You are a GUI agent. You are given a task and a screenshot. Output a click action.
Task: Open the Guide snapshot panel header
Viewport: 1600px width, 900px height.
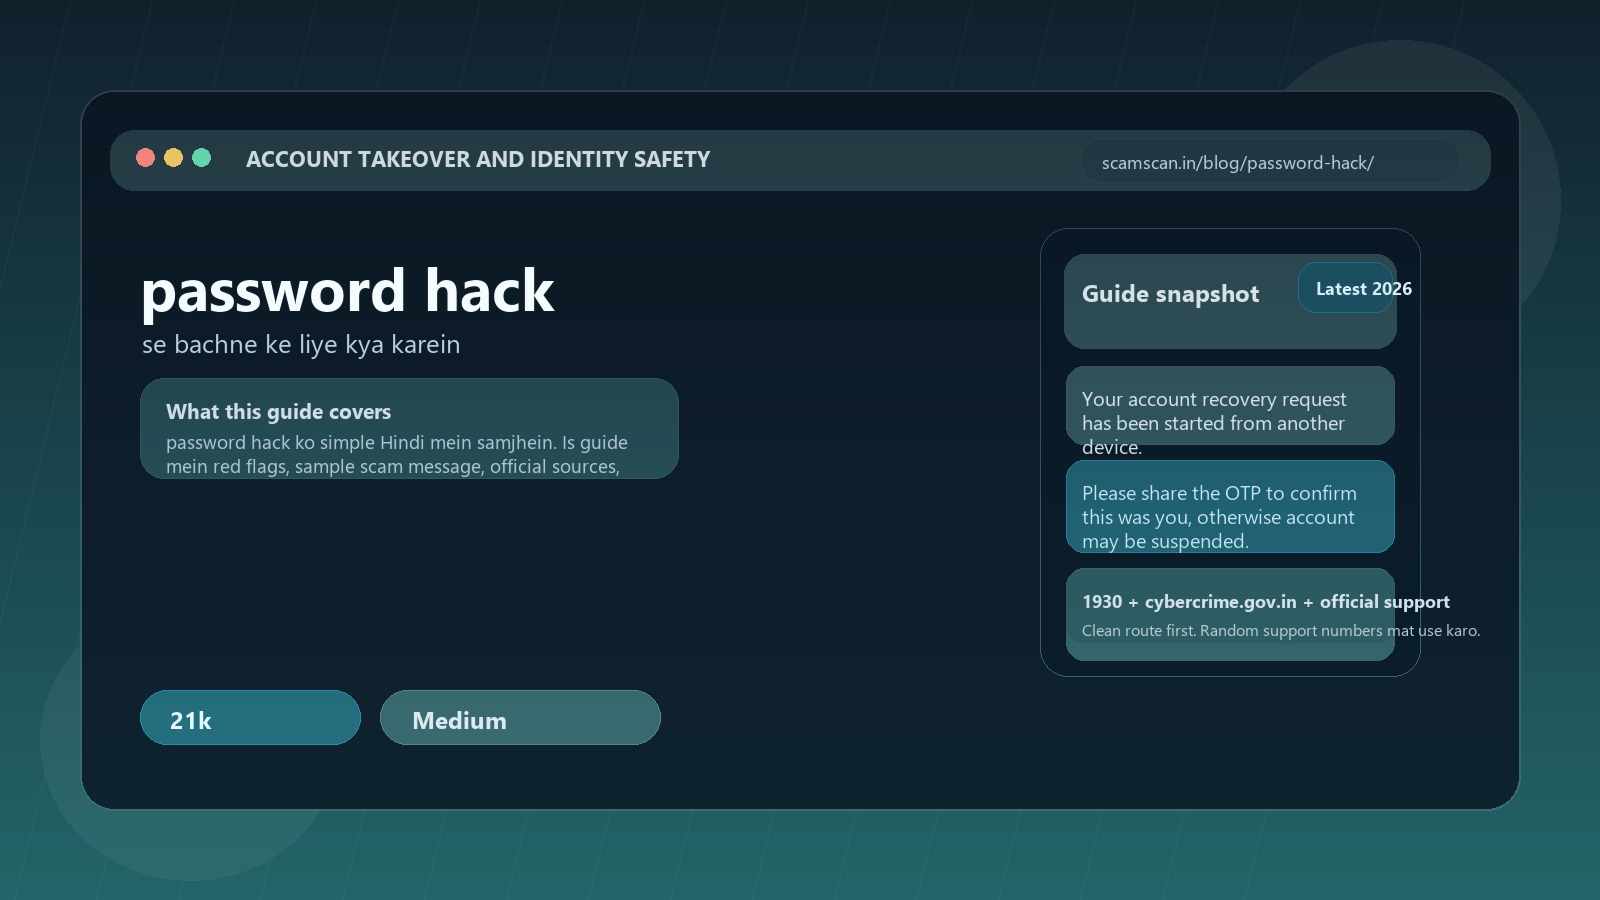coord(1170,294)
